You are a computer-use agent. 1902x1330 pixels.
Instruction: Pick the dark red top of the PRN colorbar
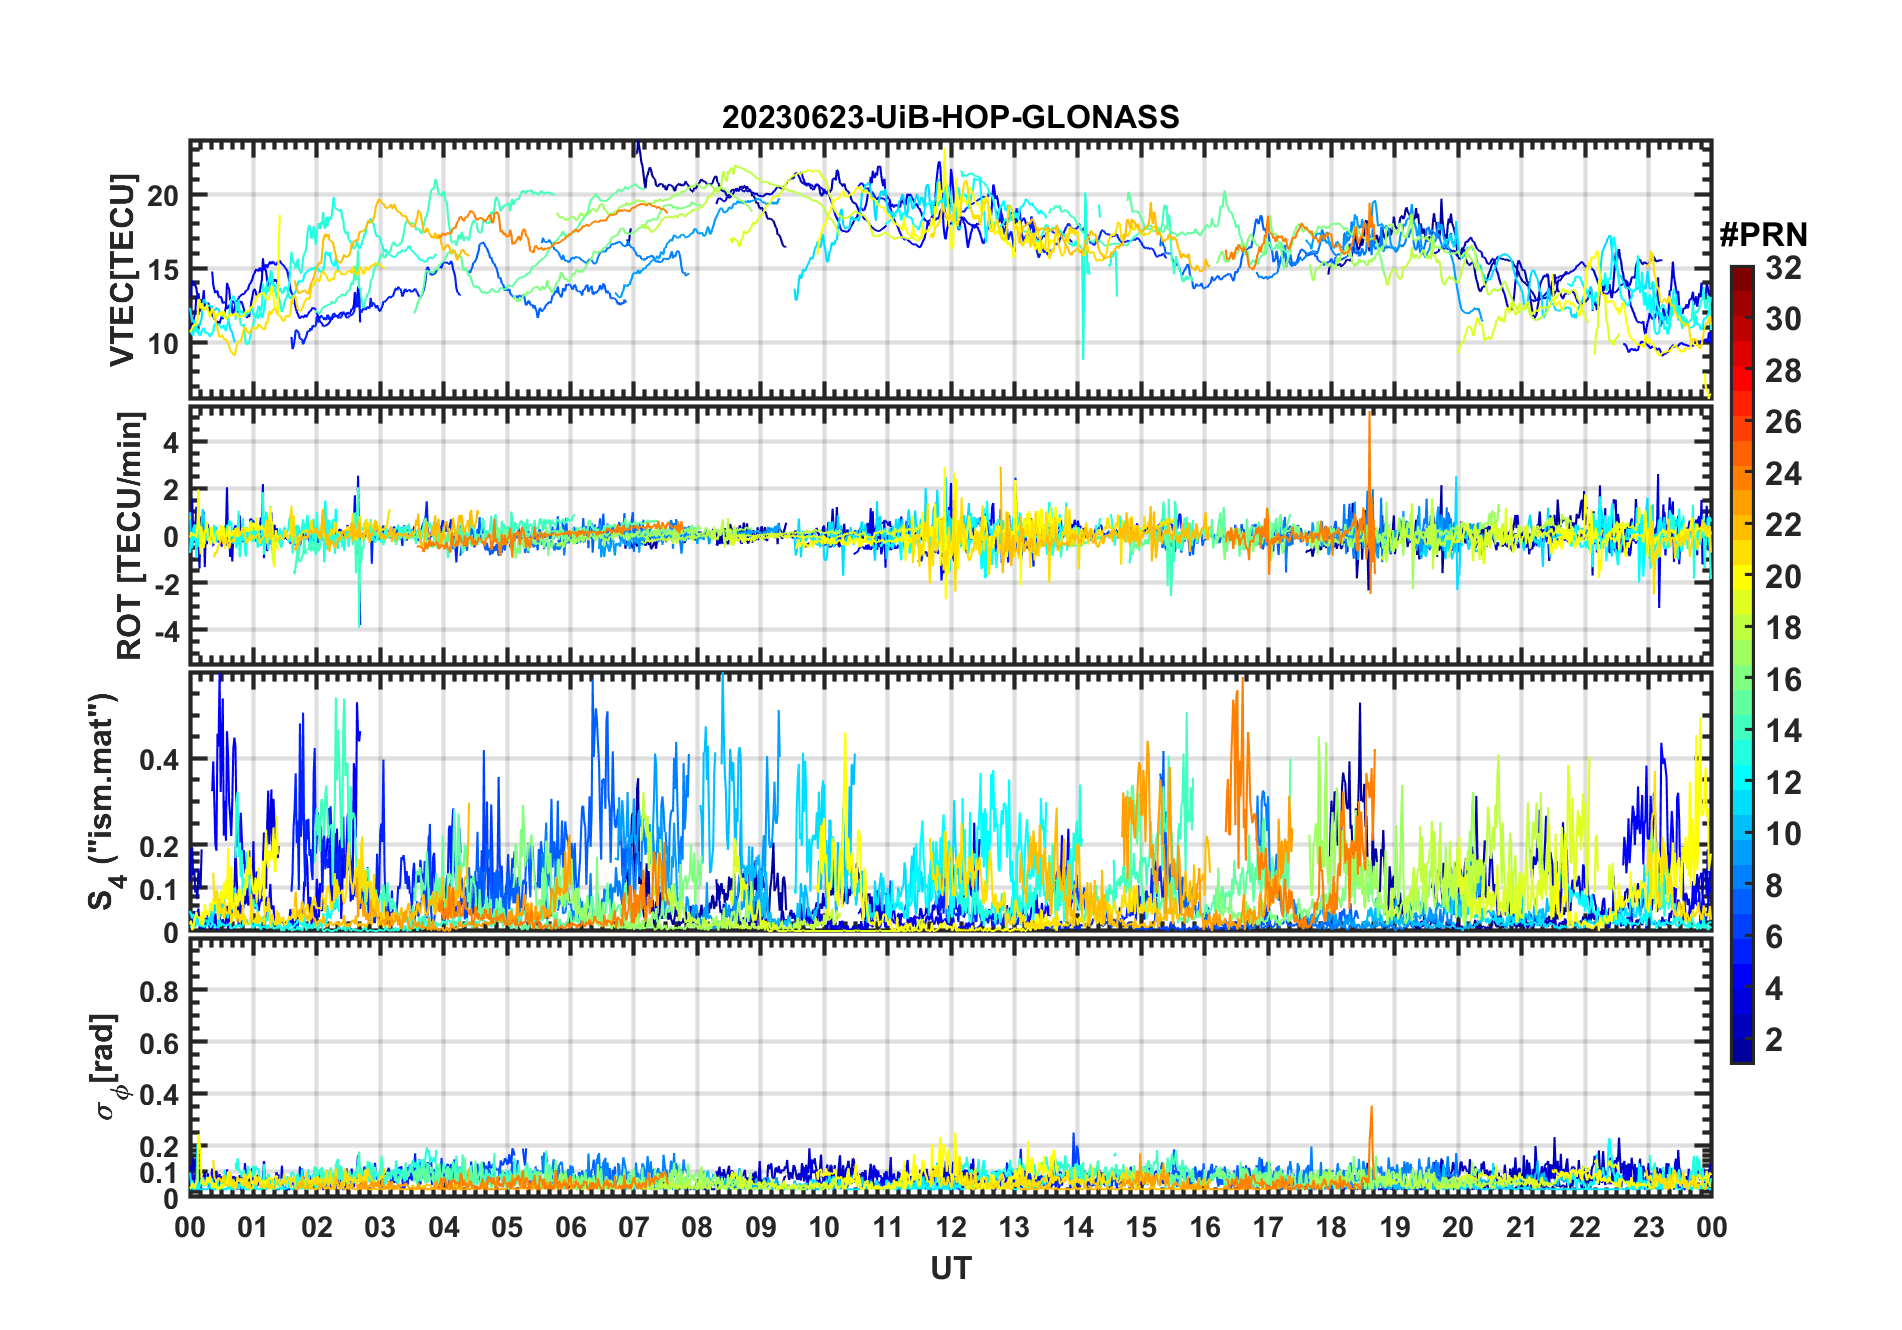coord(1742,272)
